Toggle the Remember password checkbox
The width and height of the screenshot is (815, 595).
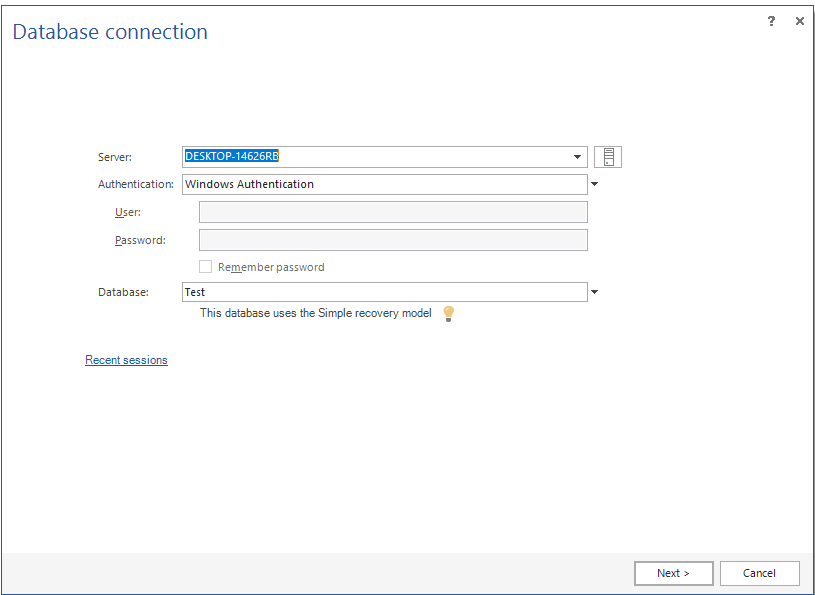tap(206, 267)
